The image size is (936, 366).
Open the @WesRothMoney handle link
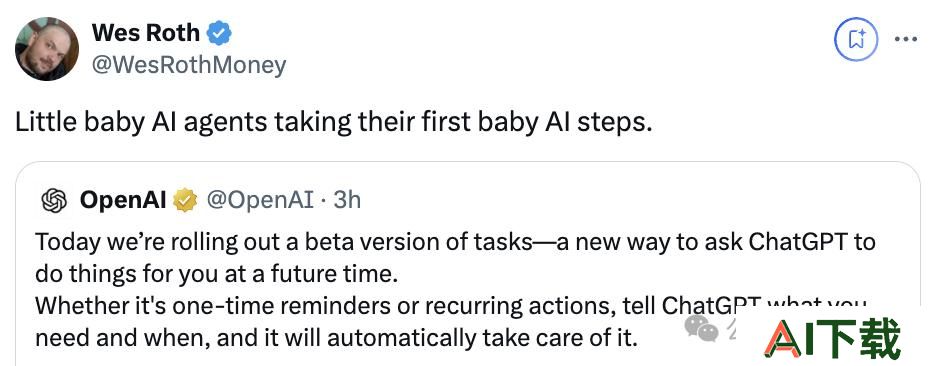point(189,64)
